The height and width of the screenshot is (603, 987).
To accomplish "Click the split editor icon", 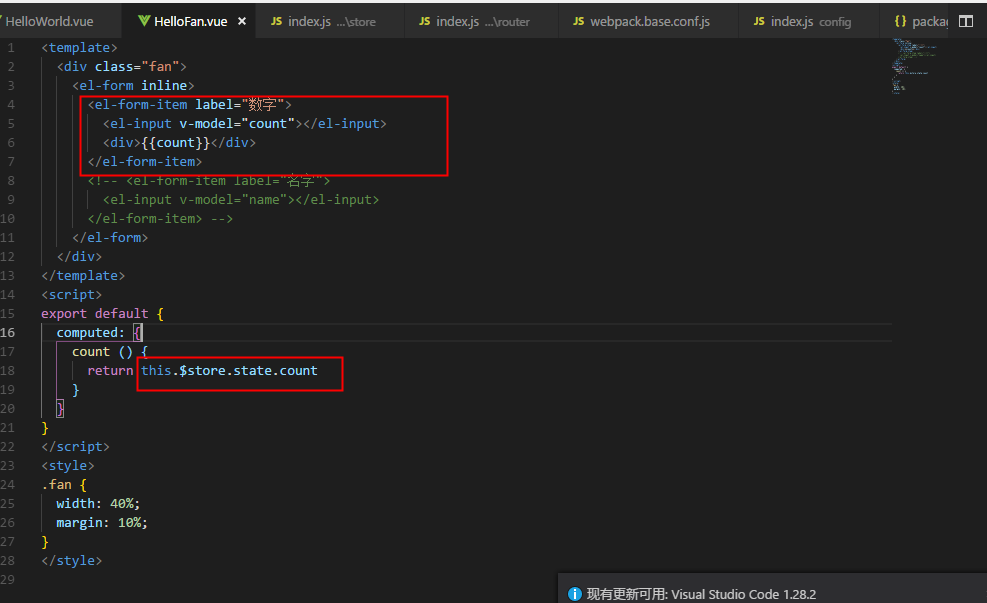I will [966, 21].
